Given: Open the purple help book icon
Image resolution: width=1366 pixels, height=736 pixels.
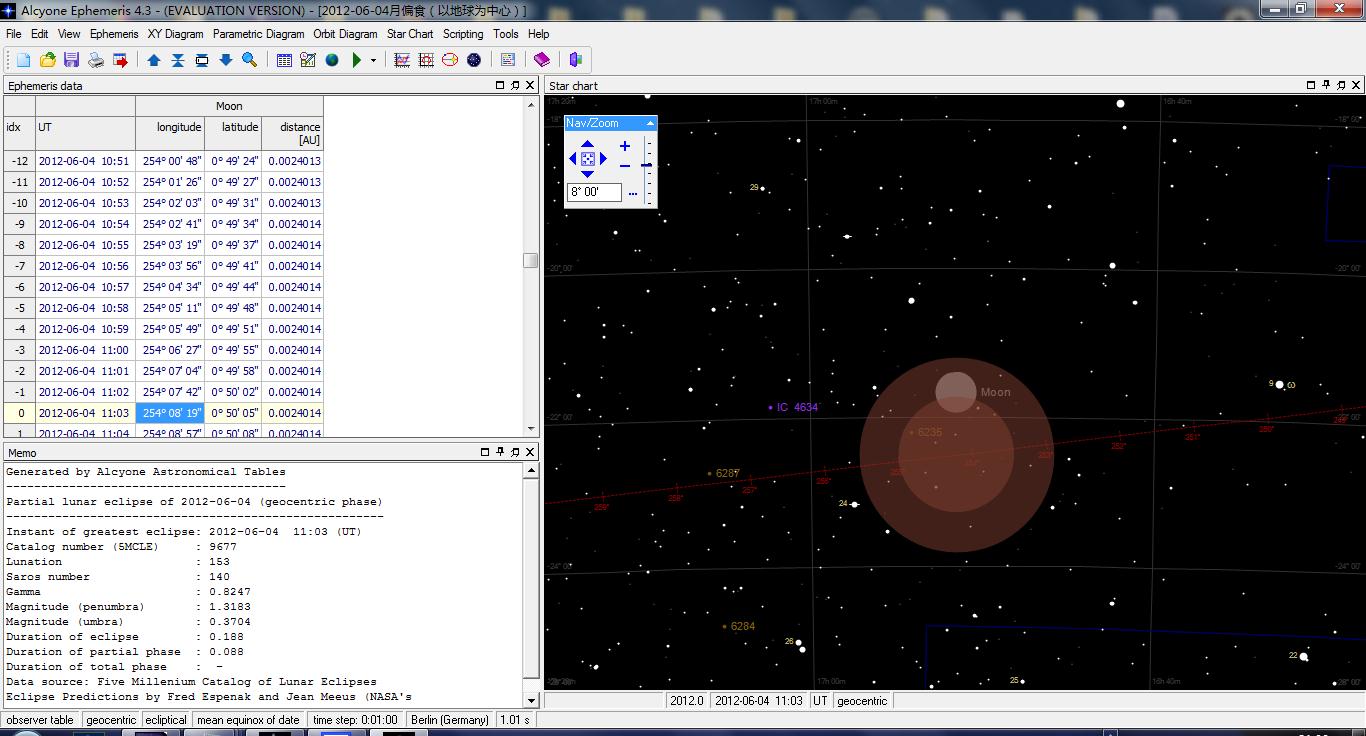Looking at the screenshot, I should (x=541, y=60).
